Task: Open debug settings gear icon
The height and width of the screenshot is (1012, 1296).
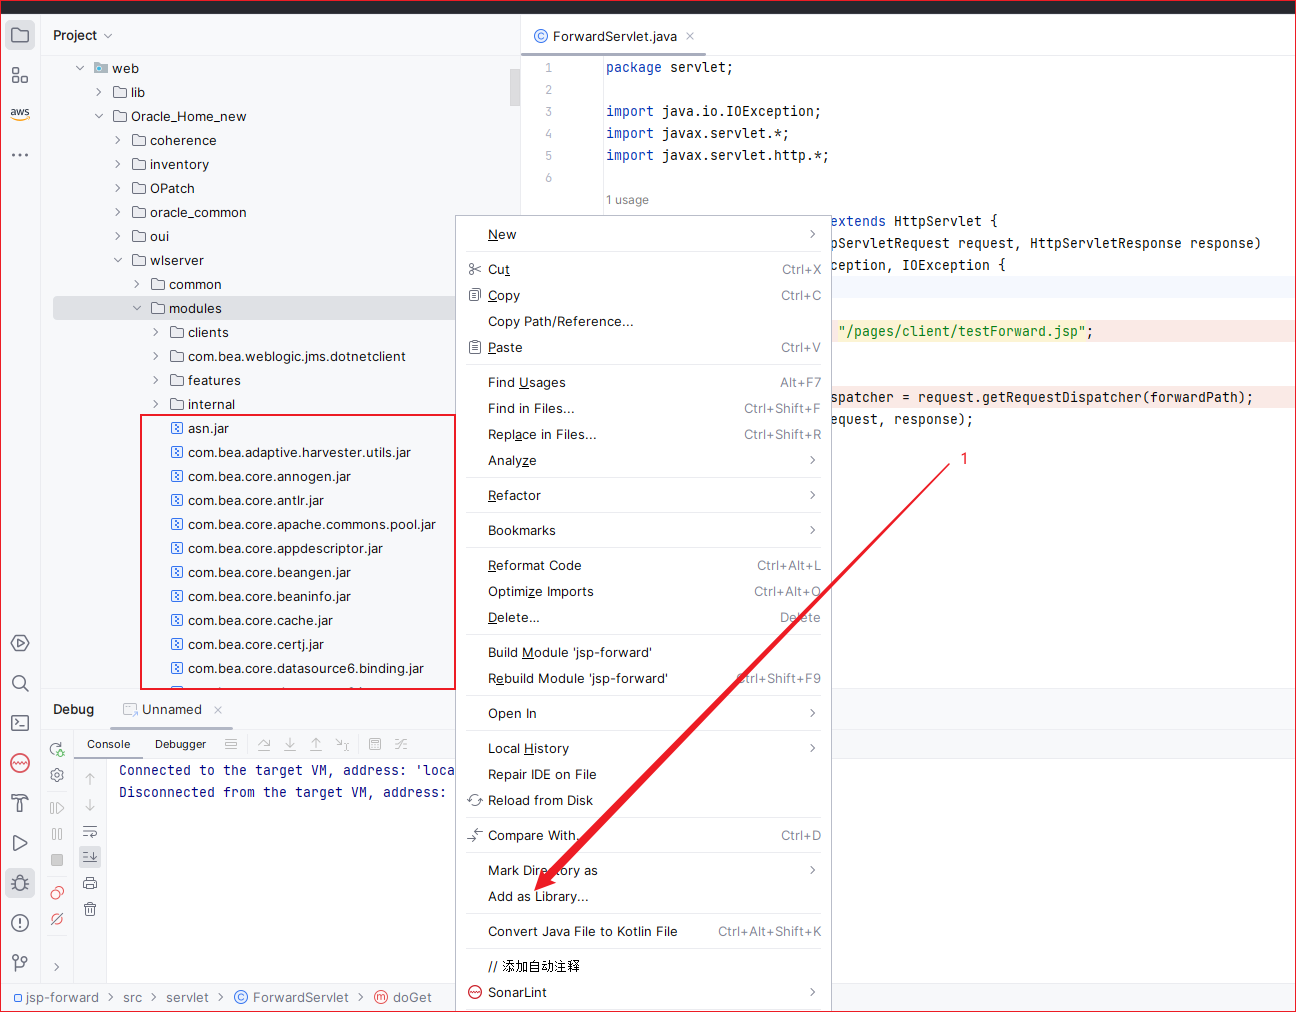Action: (x=57, y=775)
